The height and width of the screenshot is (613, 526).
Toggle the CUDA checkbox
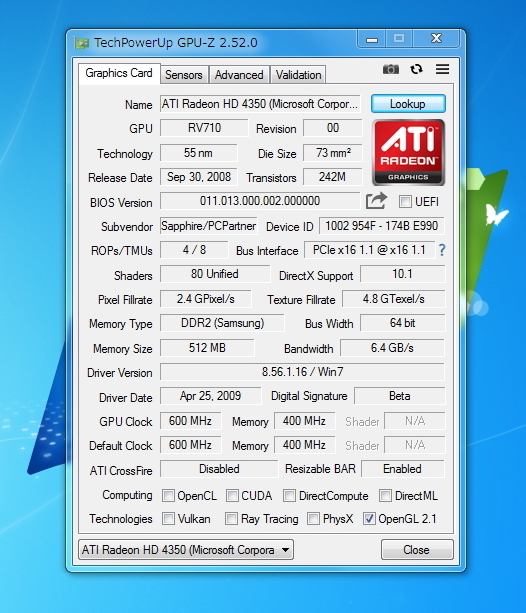click(232, 496)
